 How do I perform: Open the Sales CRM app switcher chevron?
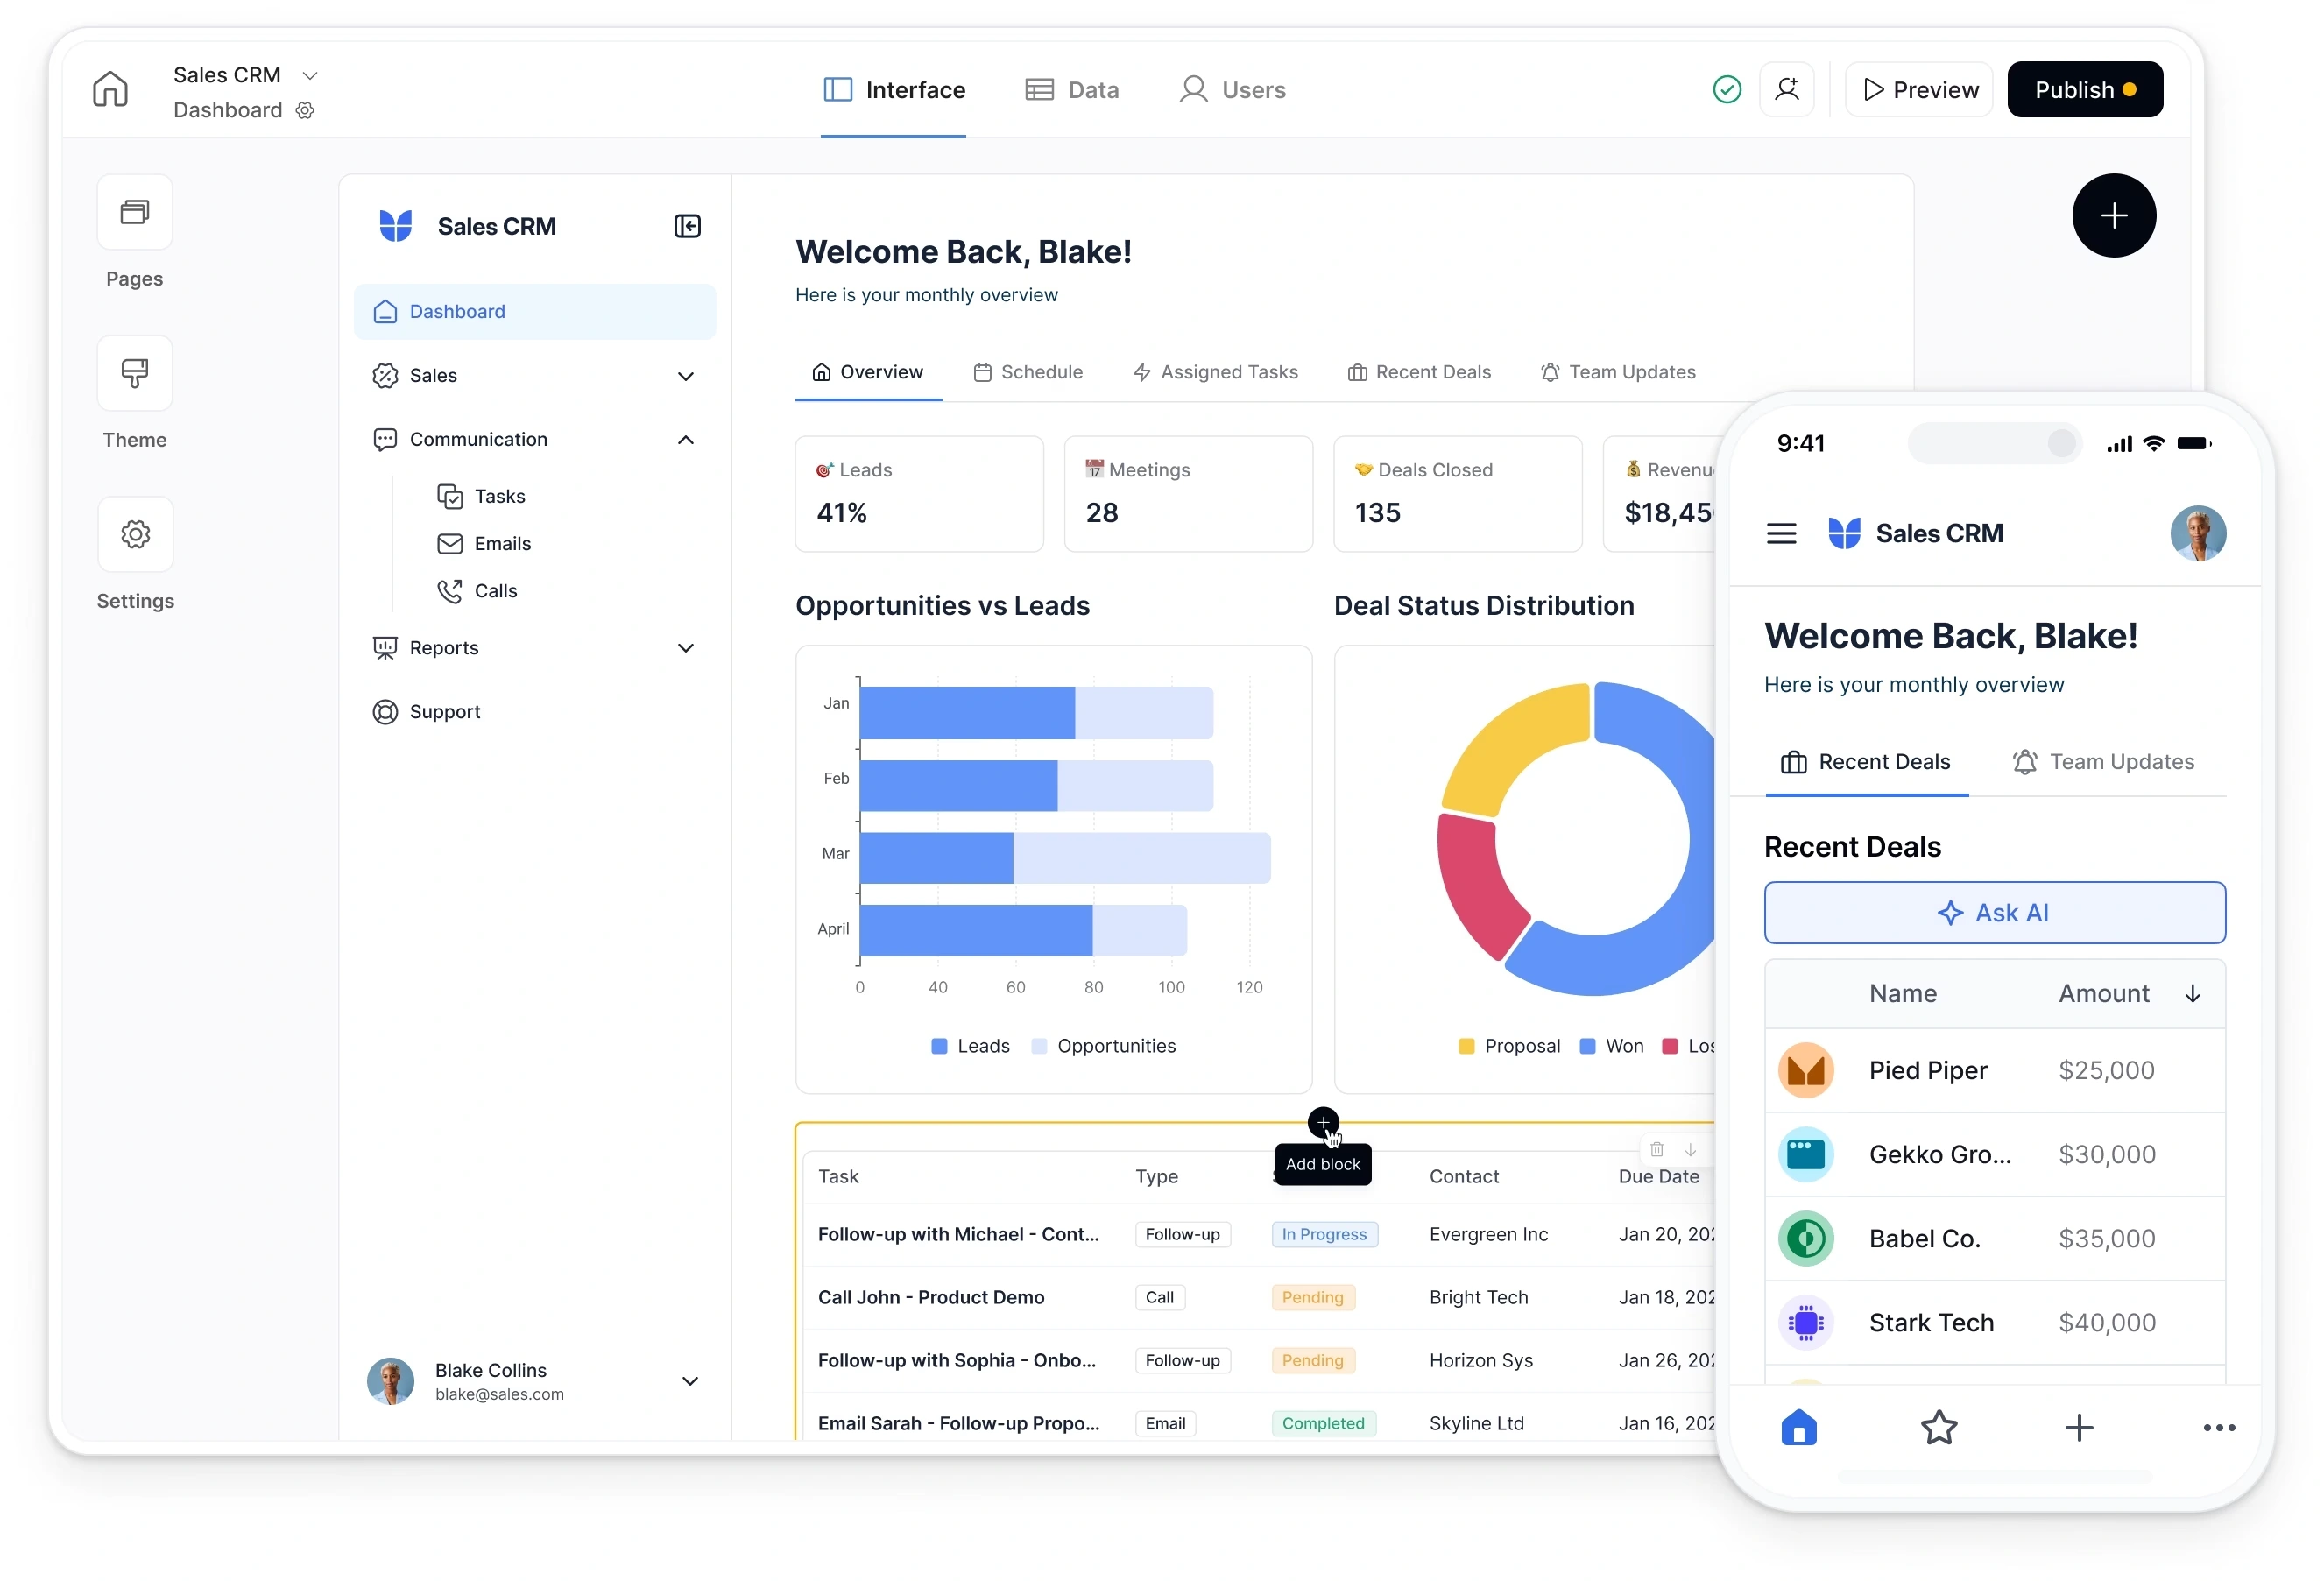point(310,76)
